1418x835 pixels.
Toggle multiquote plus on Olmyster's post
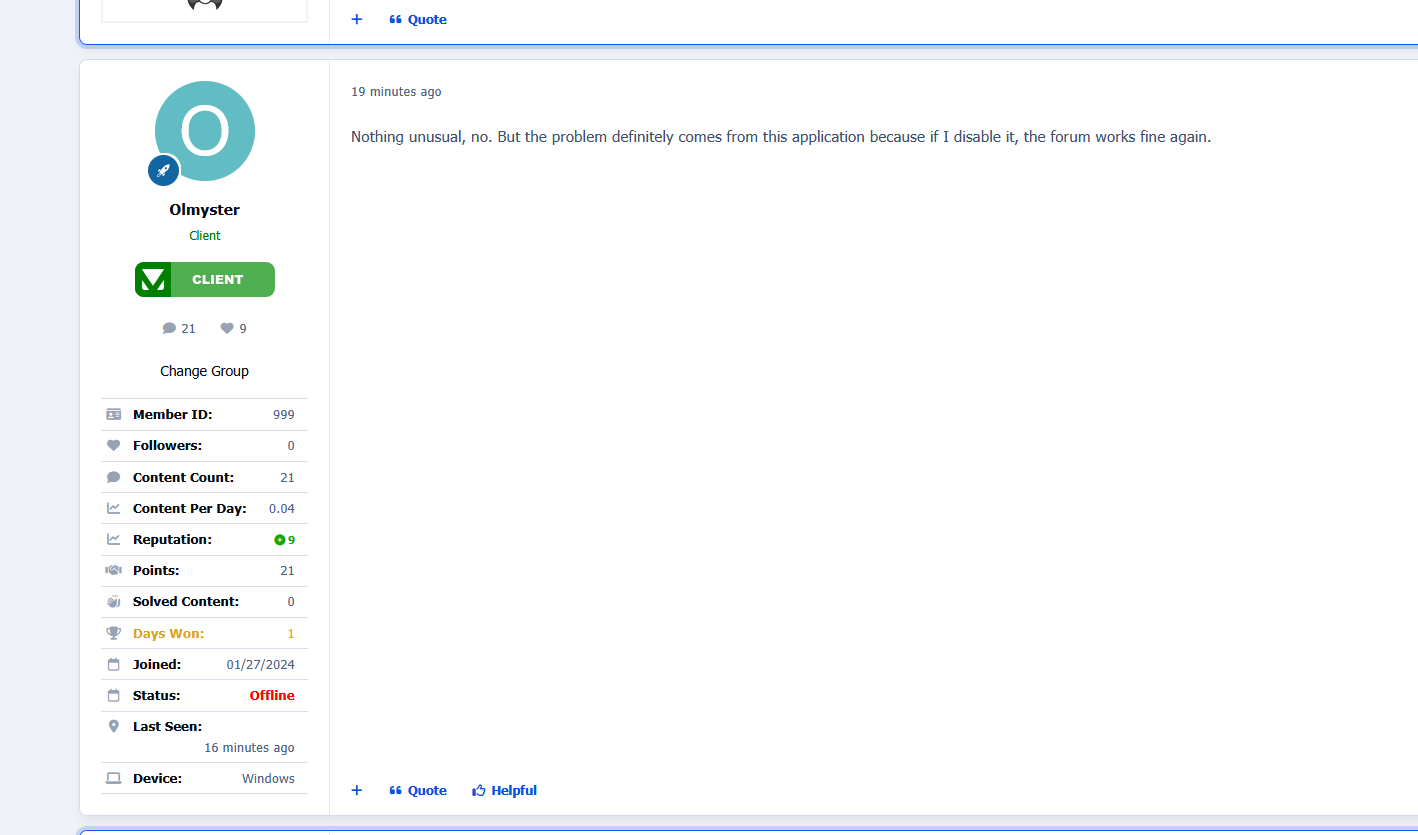coord(357,790)
